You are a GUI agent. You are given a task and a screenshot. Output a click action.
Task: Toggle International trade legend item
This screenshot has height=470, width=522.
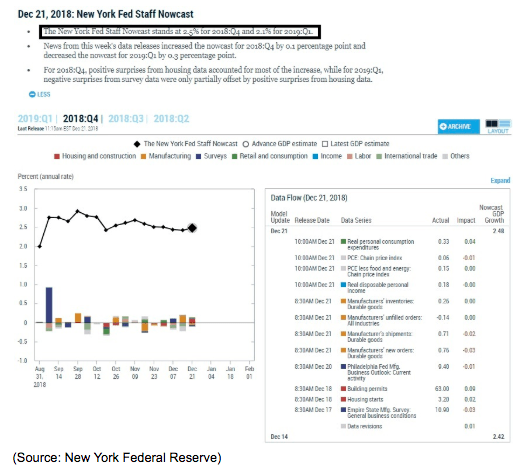coord(407,156)
